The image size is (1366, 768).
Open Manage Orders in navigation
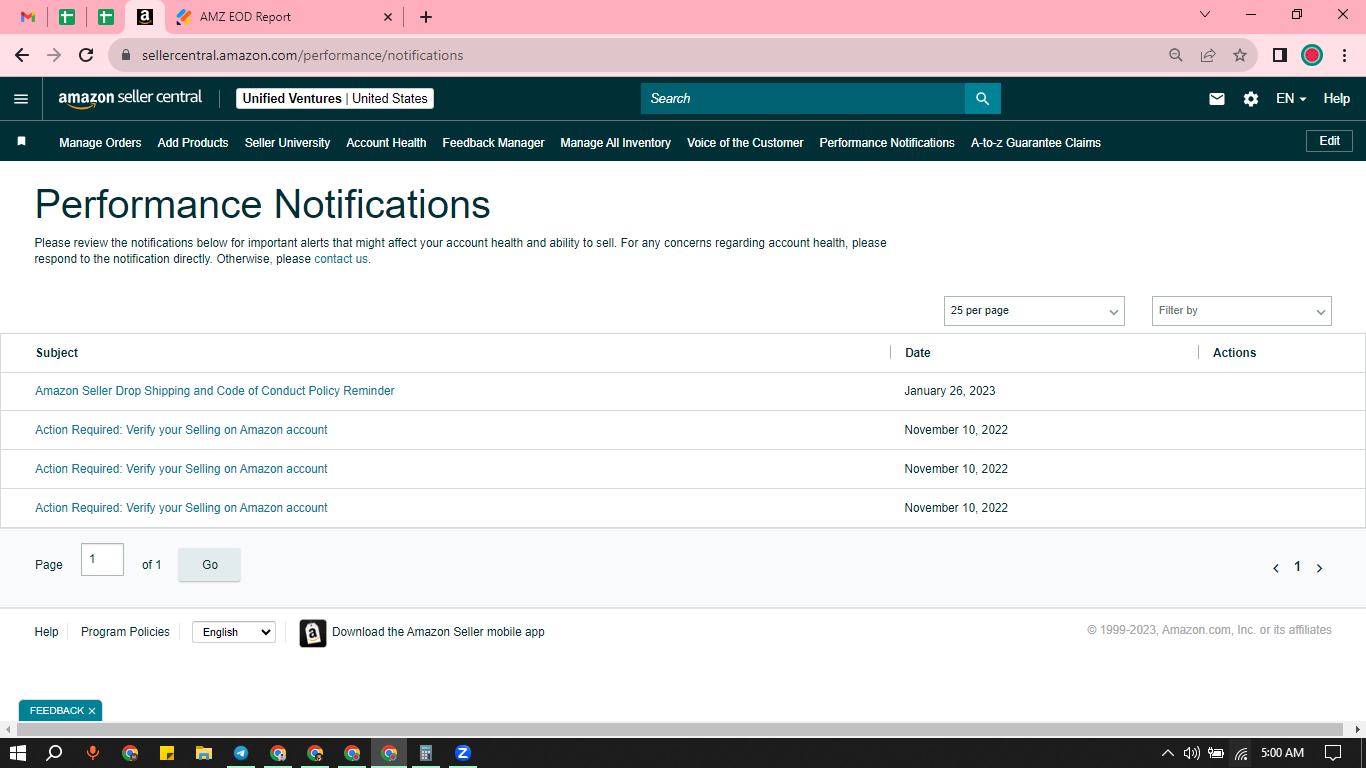pos(100,143)
